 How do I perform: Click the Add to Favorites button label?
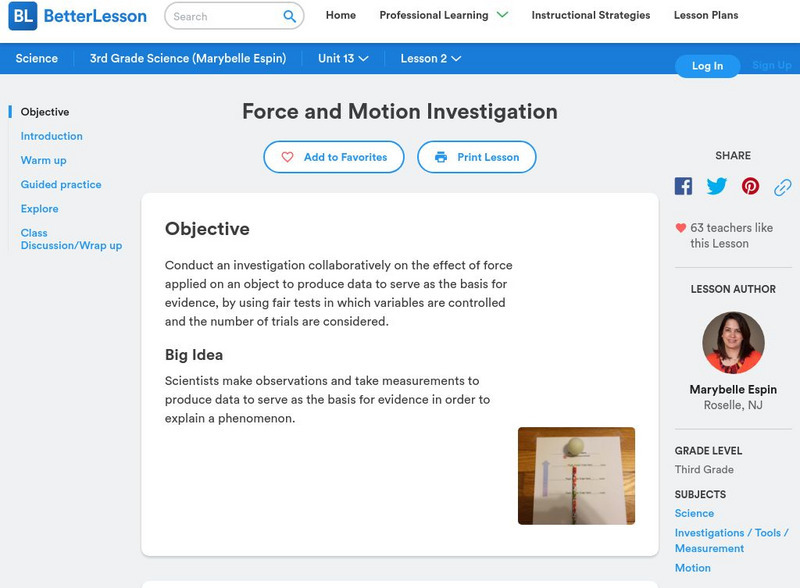tap(345, 157)
